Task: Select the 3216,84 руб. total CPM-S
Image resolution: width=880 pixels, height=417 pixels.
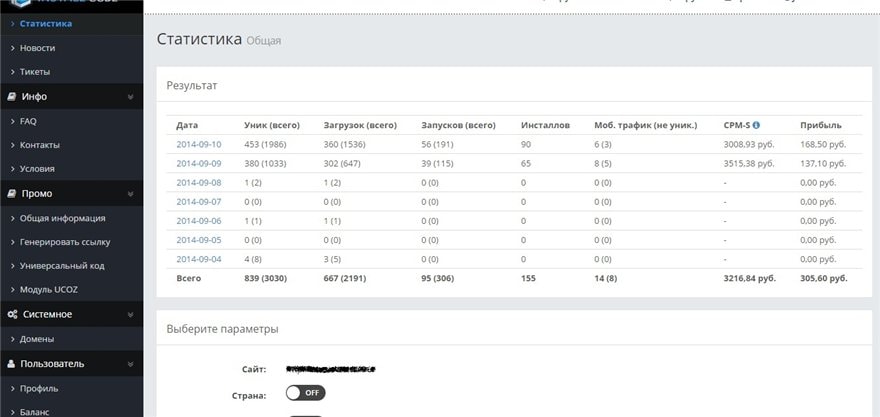Action: point(750,278)
